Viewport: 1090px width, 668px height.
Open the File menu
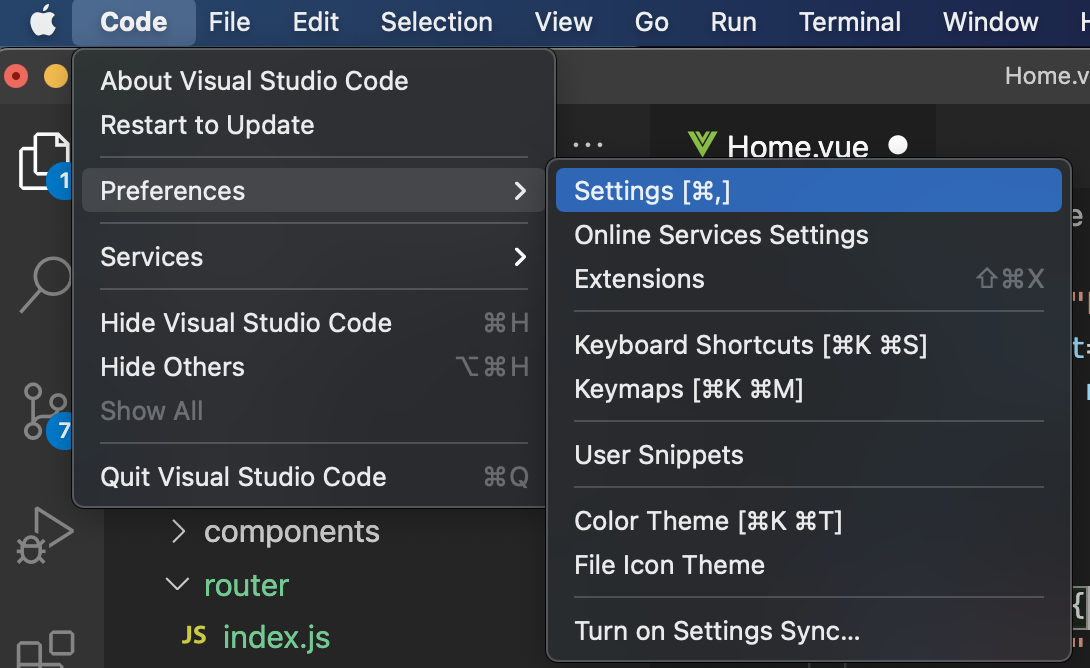[x=229, y=22]
